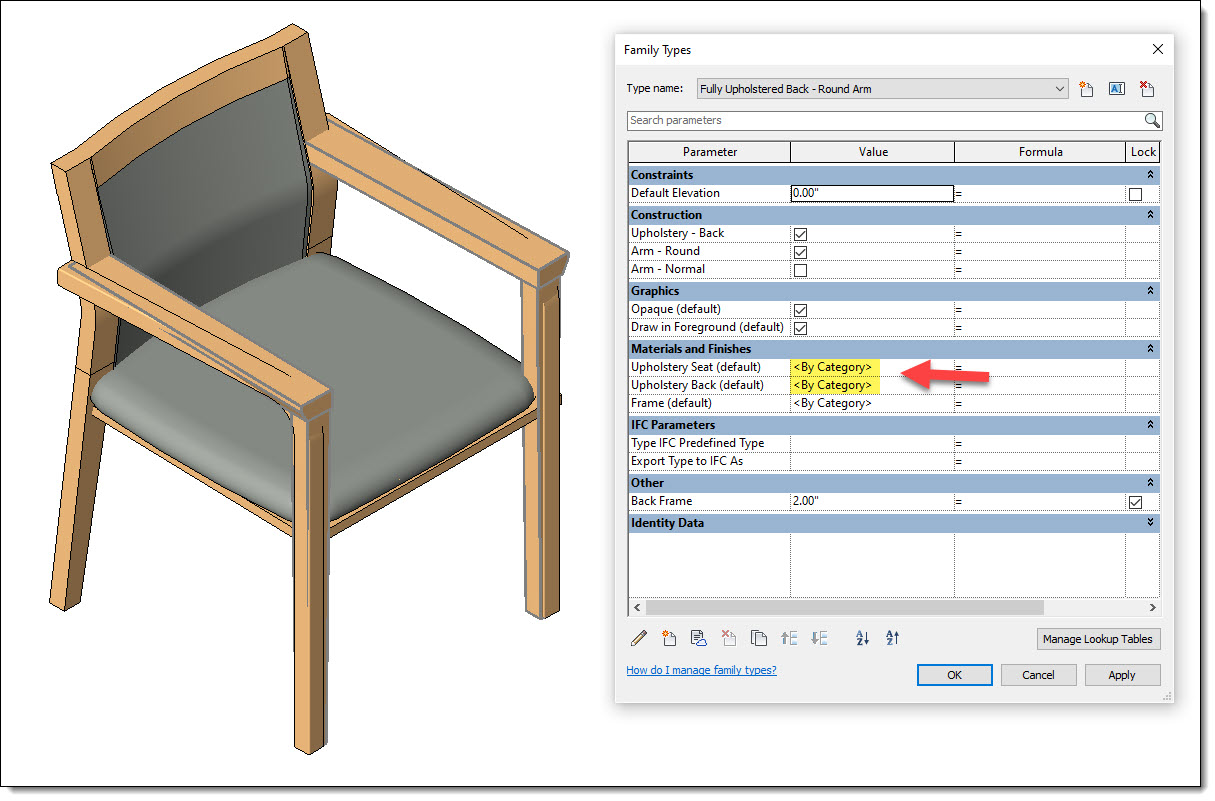Apply the family type changes
Image resolution: width=1215 pixels, height=801 pixels.
[x=1122, y=675]
